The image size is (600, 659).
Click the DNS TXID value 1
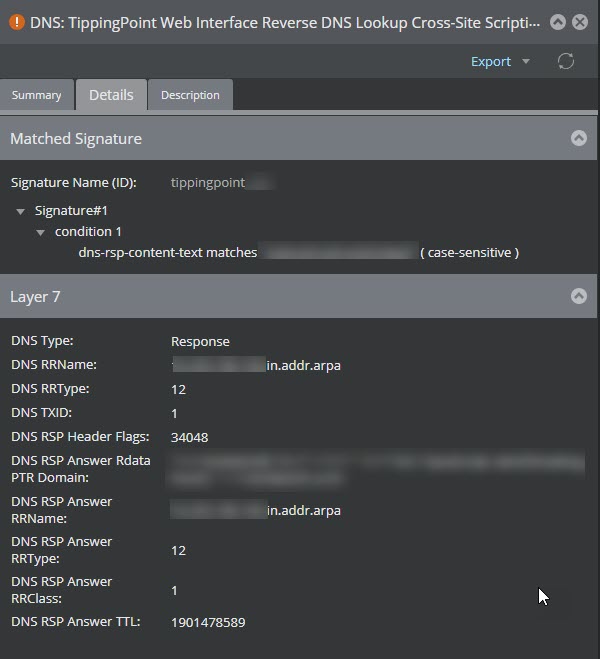click(x=174, y=414)
